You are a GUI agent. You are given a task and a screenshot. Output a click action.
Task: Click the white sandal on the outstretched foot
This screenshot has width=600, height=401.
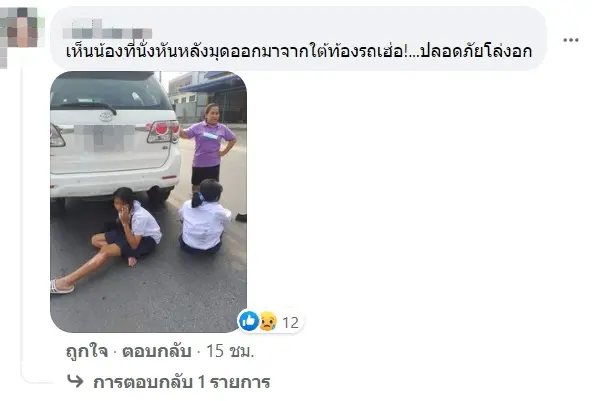coord(62,287)
